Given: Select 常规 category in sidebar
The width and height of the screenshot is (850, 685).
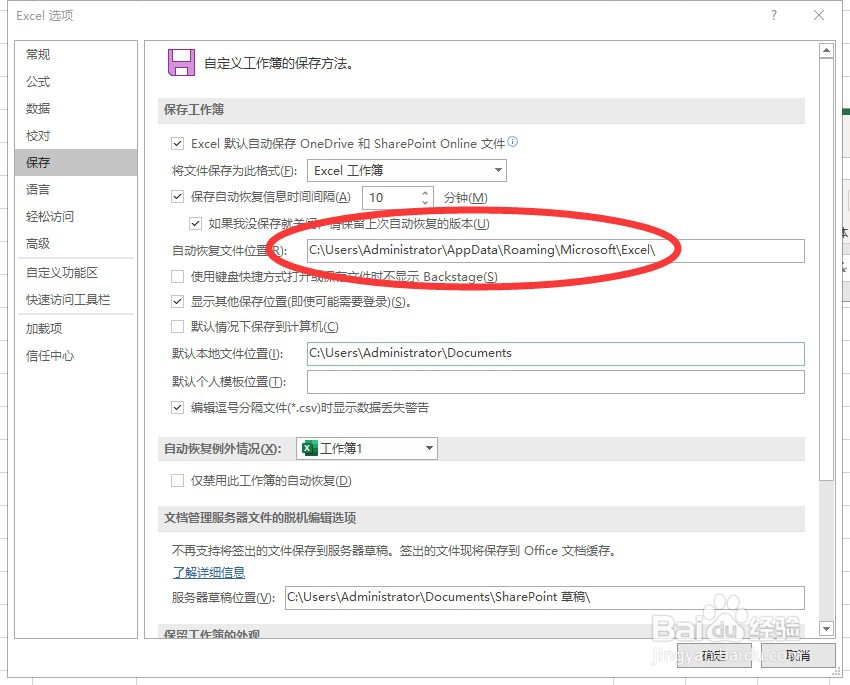Looking at the screenshot, I should point(76,54).
